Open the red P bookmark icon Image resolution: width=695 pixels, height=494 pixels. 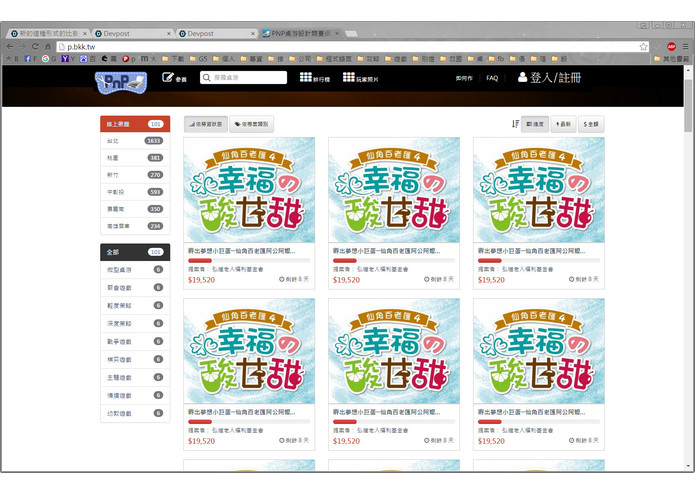click(x=125, y=58)
